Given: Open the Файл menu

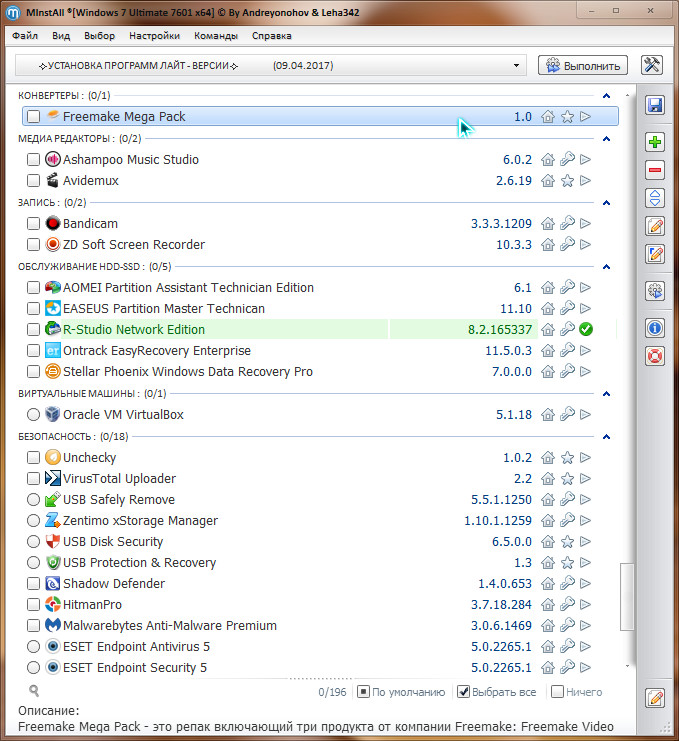Looking at the screenshot, I should [25, 36].
